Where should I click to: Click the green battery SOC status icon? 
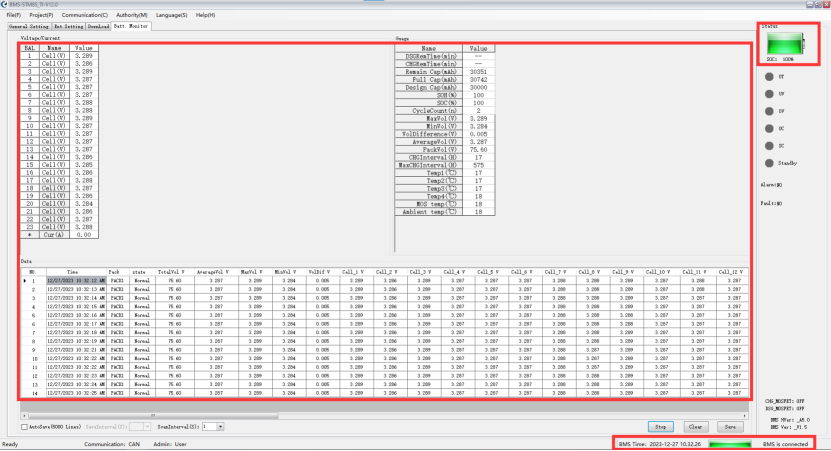point(789,42)
